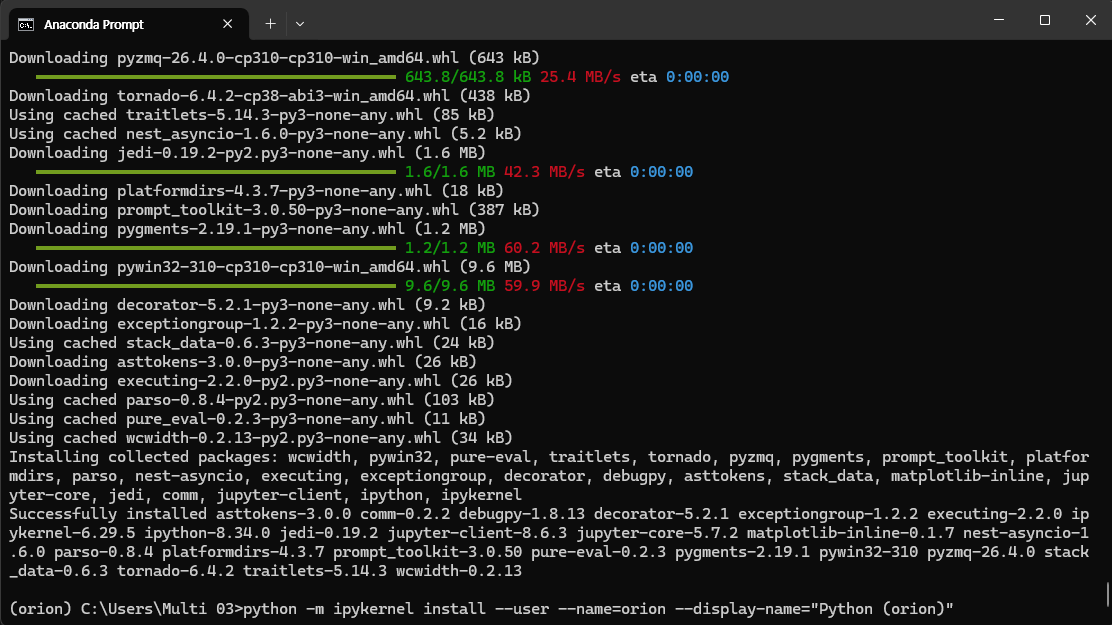Click the line 'Using cached traitlets-5.14.3-py3-none-any.whl'
Screen dimensions: 1112x625
coord(252,115)
